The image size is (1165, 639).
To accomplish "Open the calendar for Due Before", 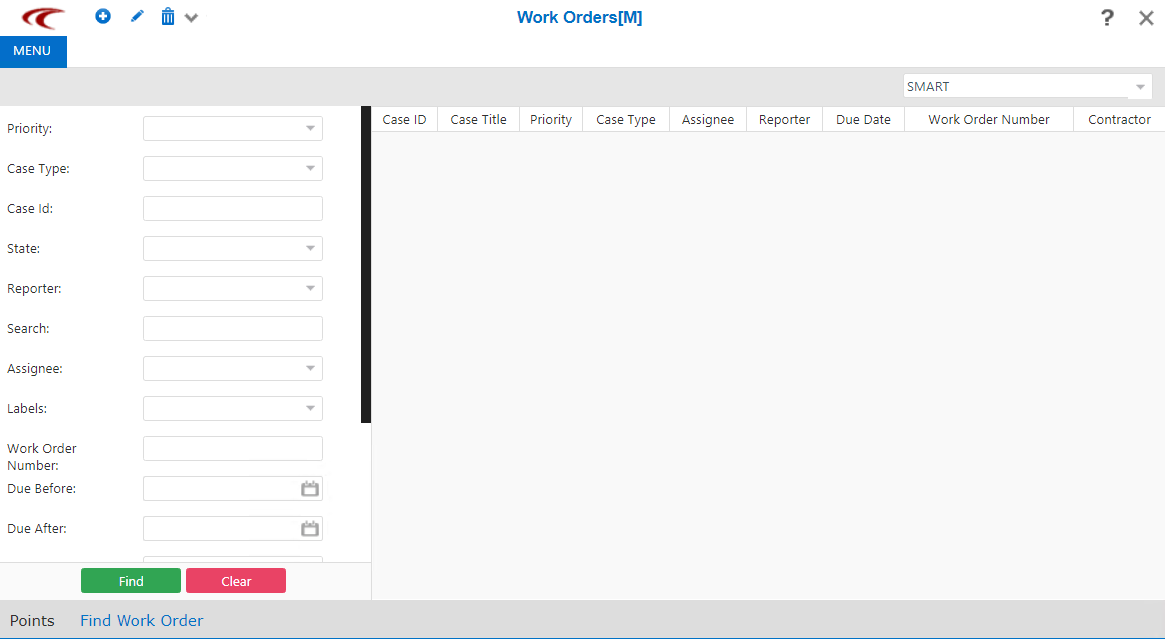I will 310,488.
